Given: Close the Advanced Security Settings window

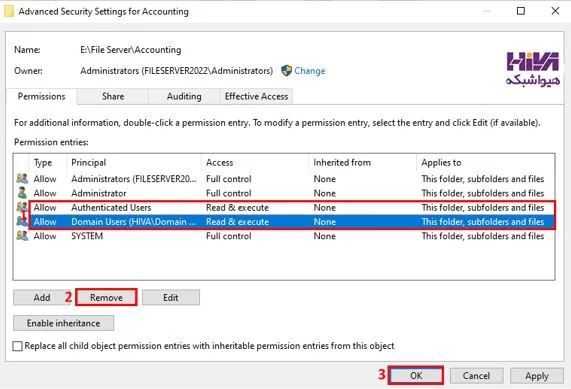Looking at the screenshot, I should click(555, 11).
